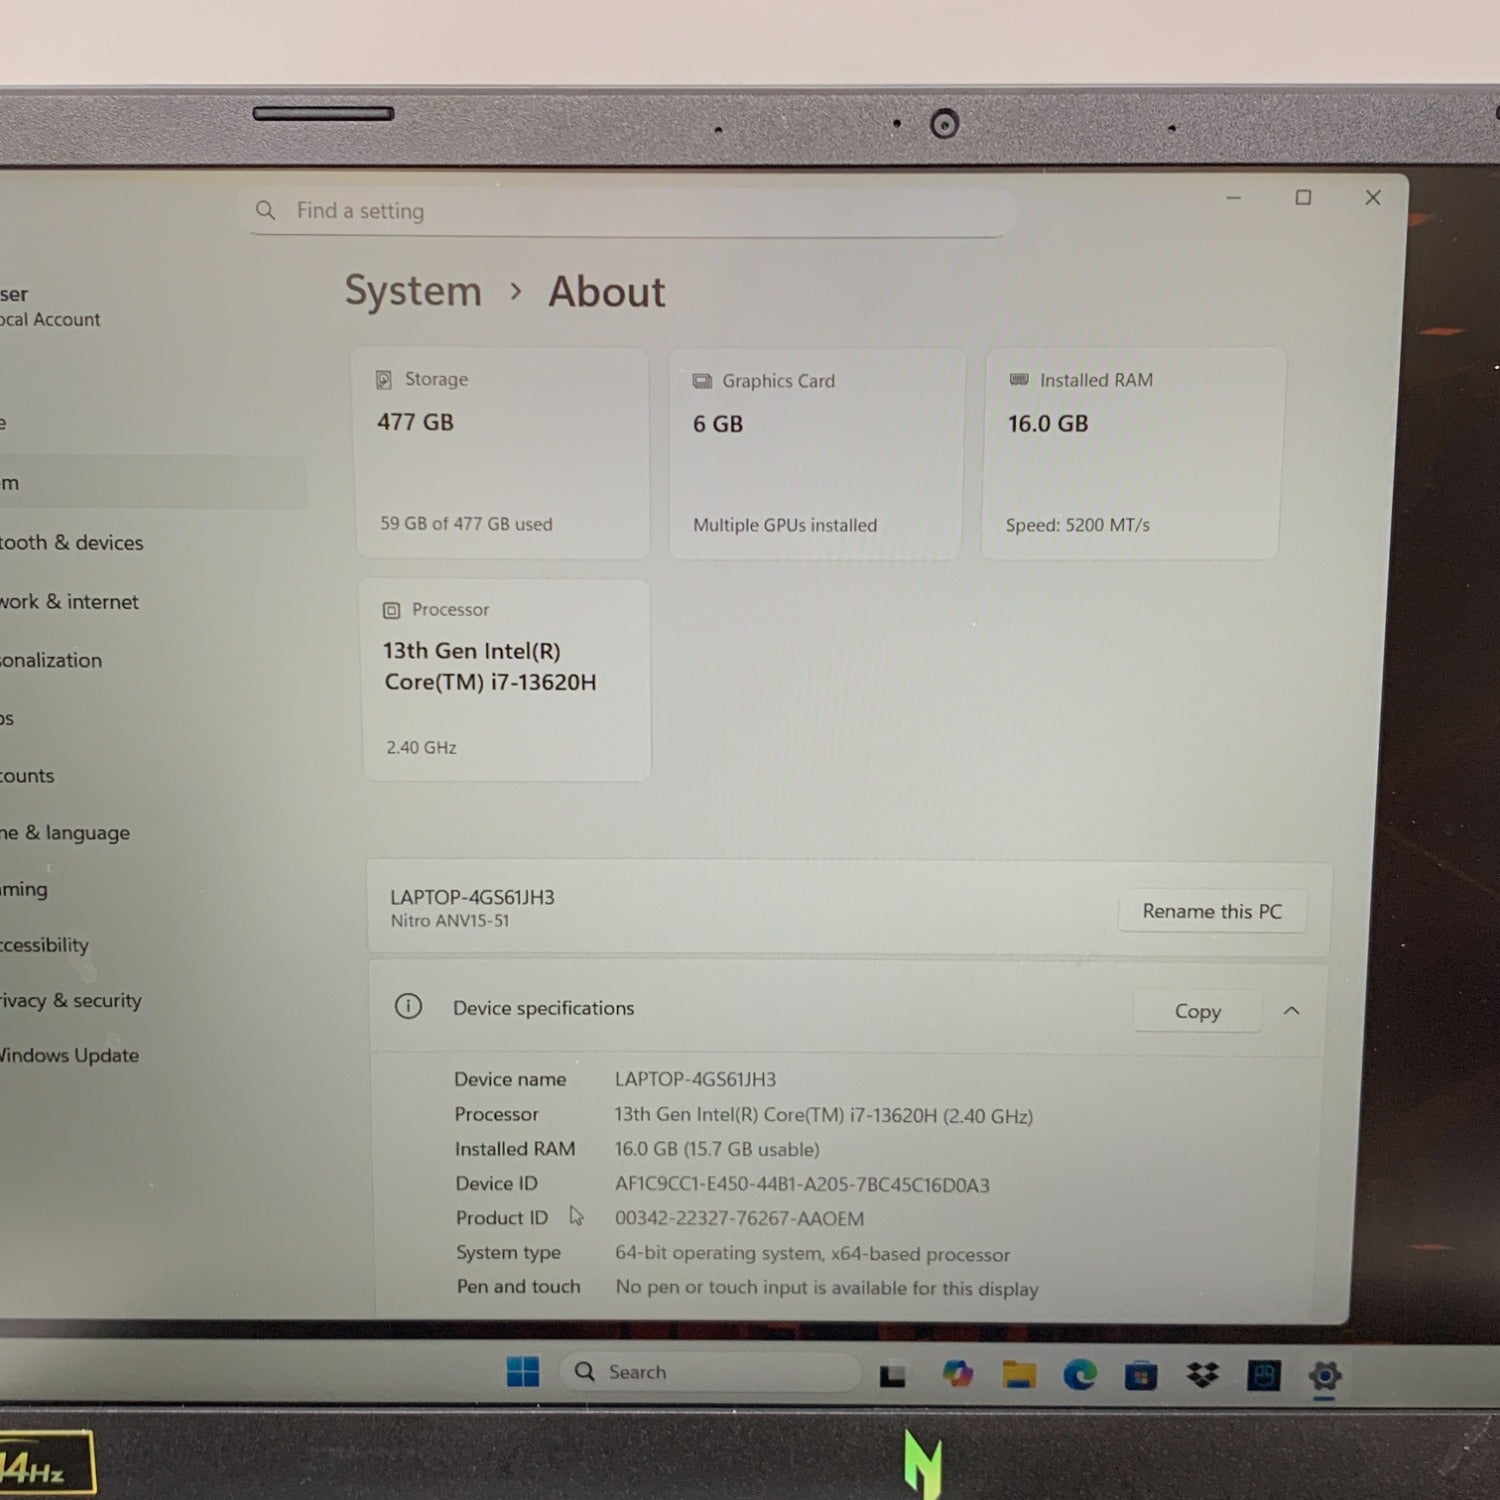This screenshot has width=1500, height=1500.
Task: Rename this PC button
Action: coord(1211,911)
